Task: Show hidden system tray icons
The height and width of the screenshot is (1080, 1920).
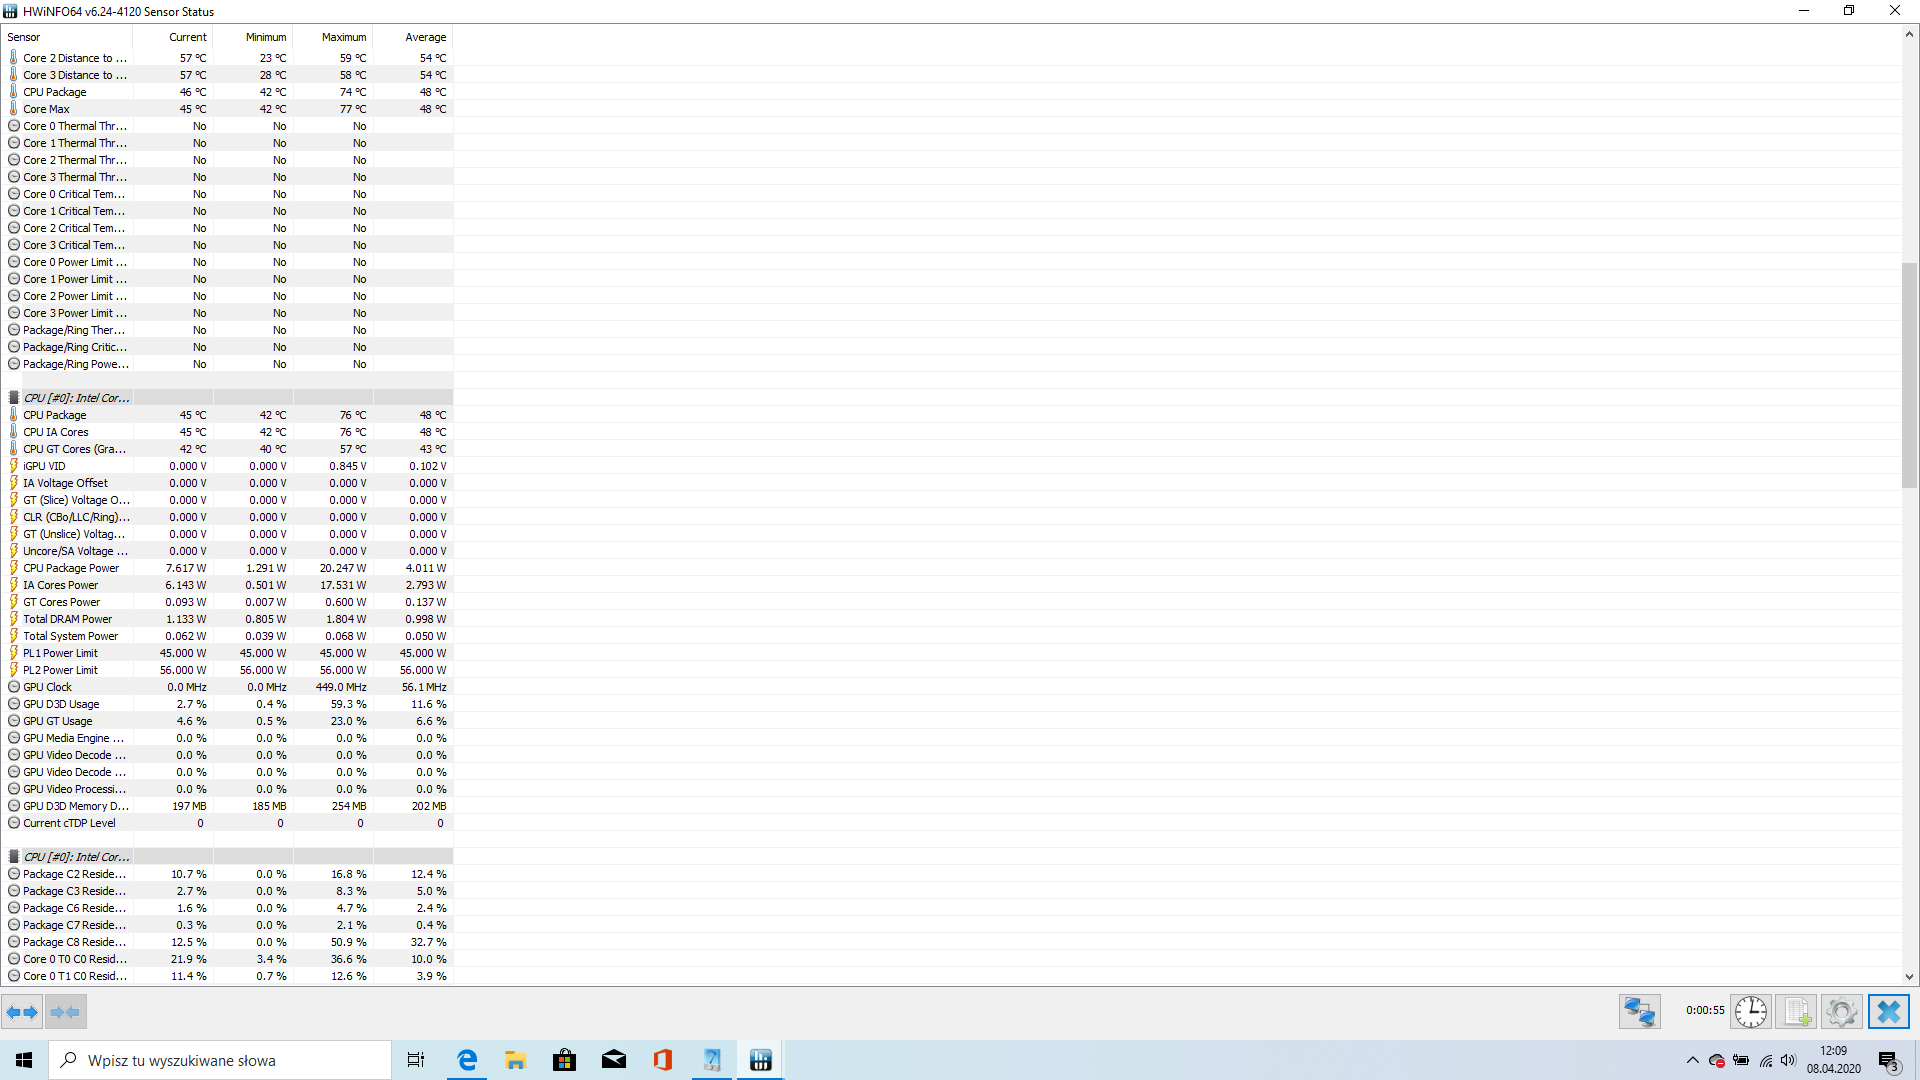Action: pos(1693,1060)
